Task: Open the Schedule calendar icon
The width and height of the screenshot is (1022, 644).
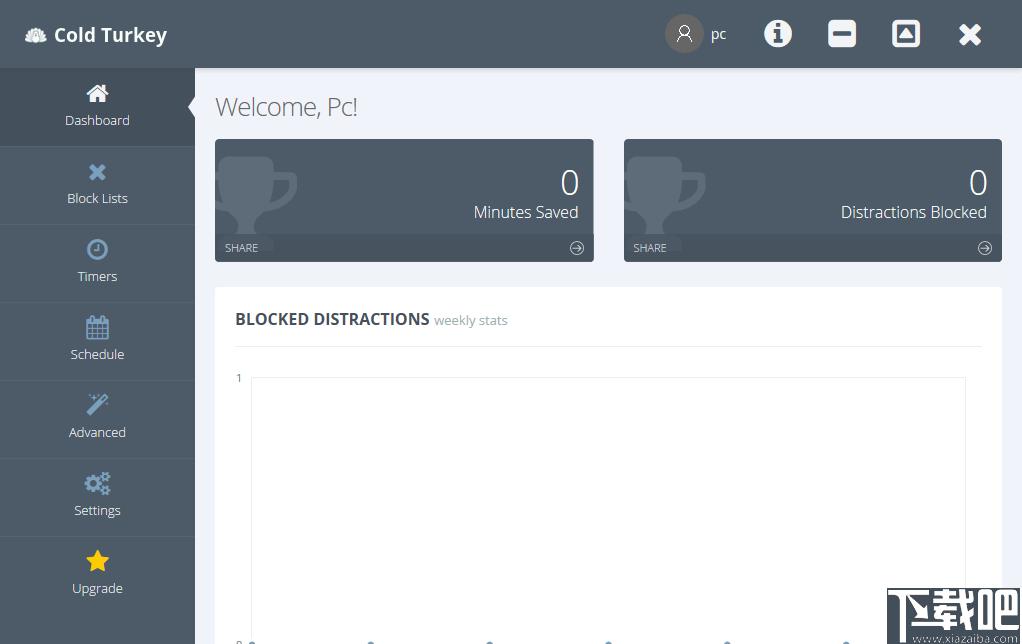Action: (x=97, y=327)
